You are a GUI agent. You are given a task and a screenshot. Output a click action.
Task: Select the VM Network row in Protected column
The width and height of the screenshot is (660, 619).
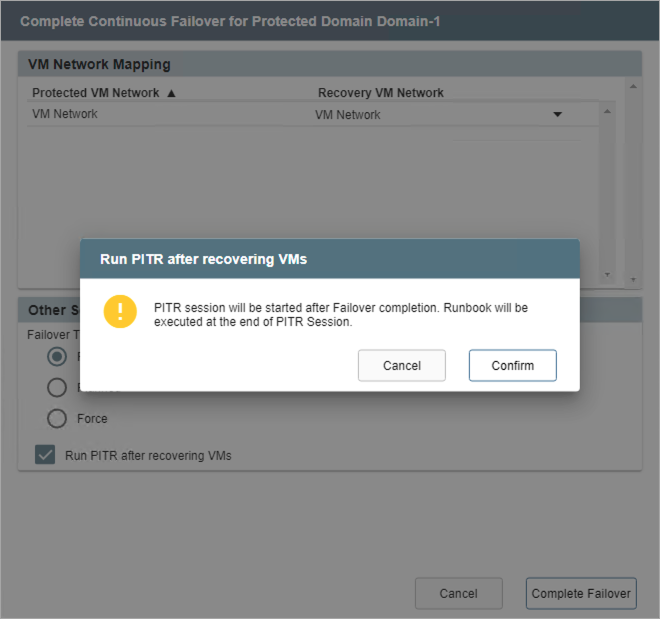pos(65,114)
